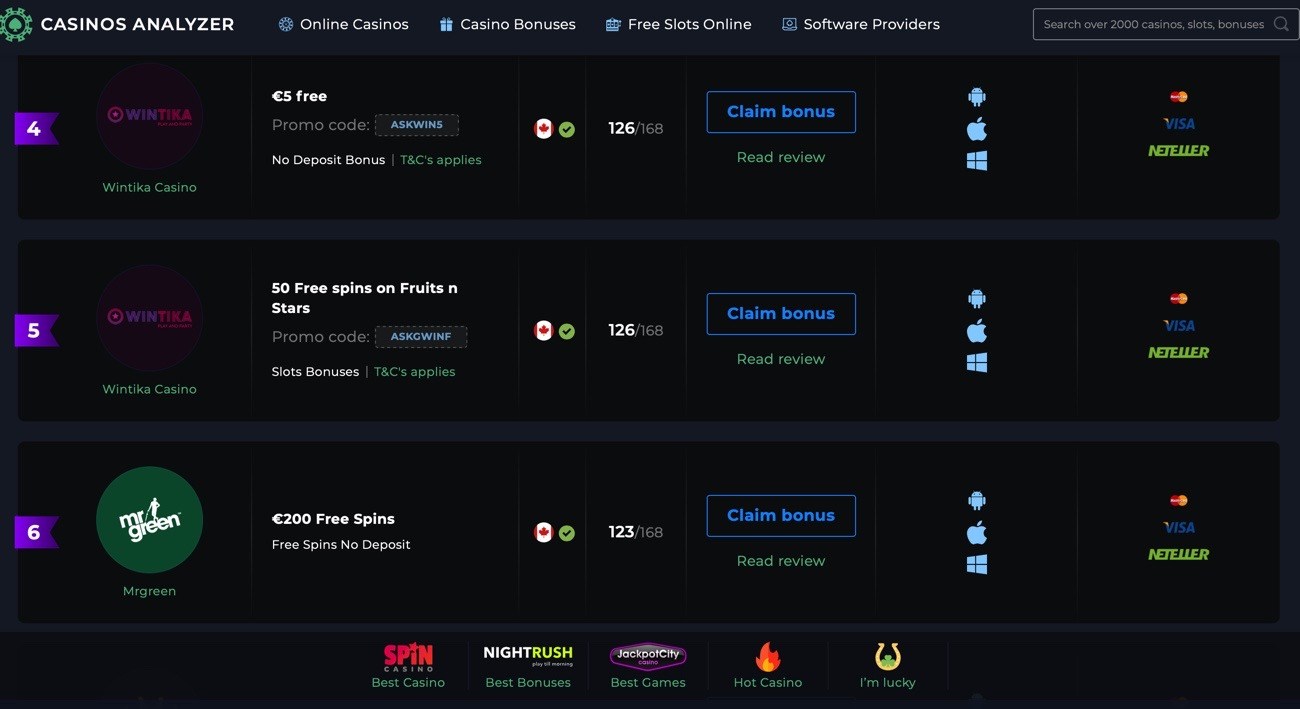Click the Mastercard icon in the 50 Free spins row
Image resolution: width=1300 pixels, height=709 pixels.
(x=1179, y=299)
